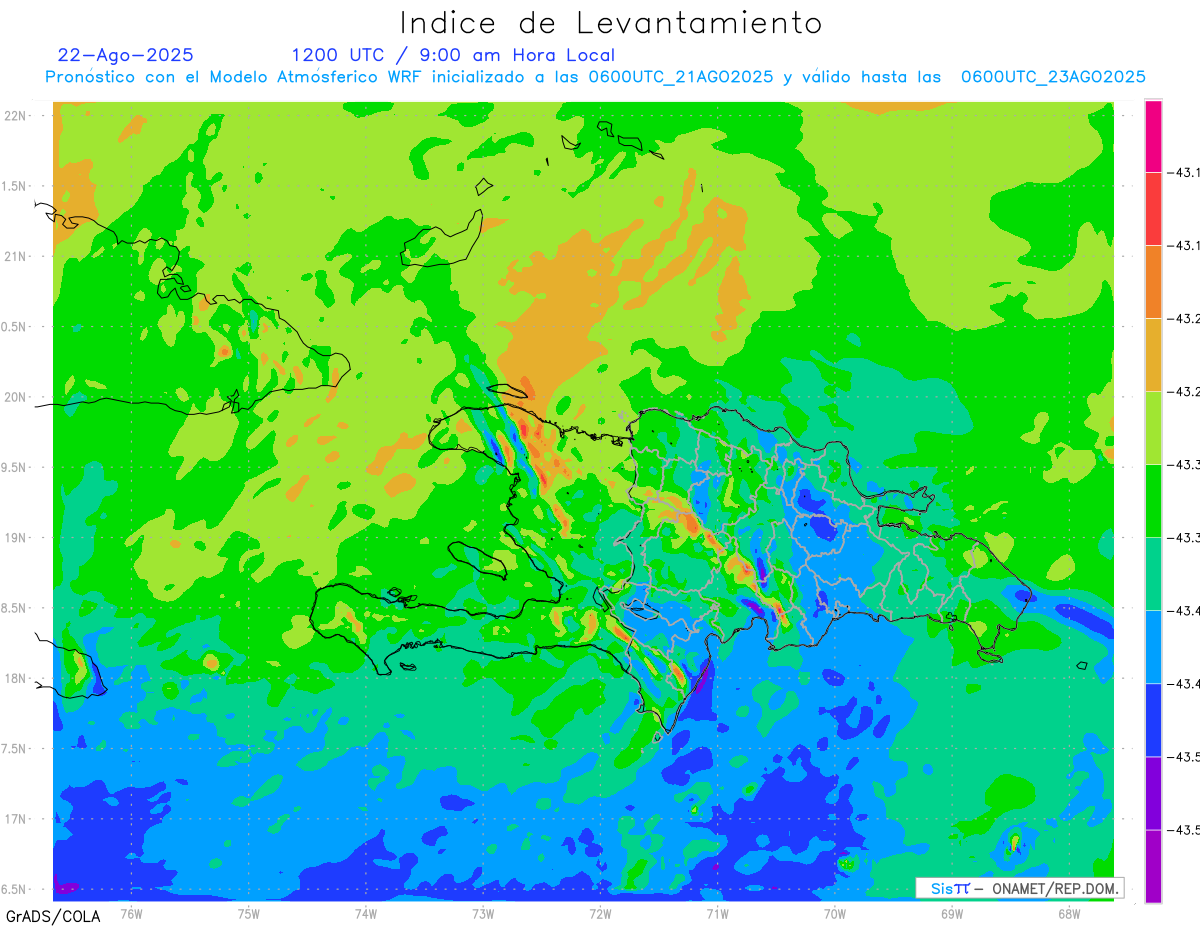Click the 'Indice de Levantamiento' title
This screenshot has height=927, width=1200.
click(611, 22)
